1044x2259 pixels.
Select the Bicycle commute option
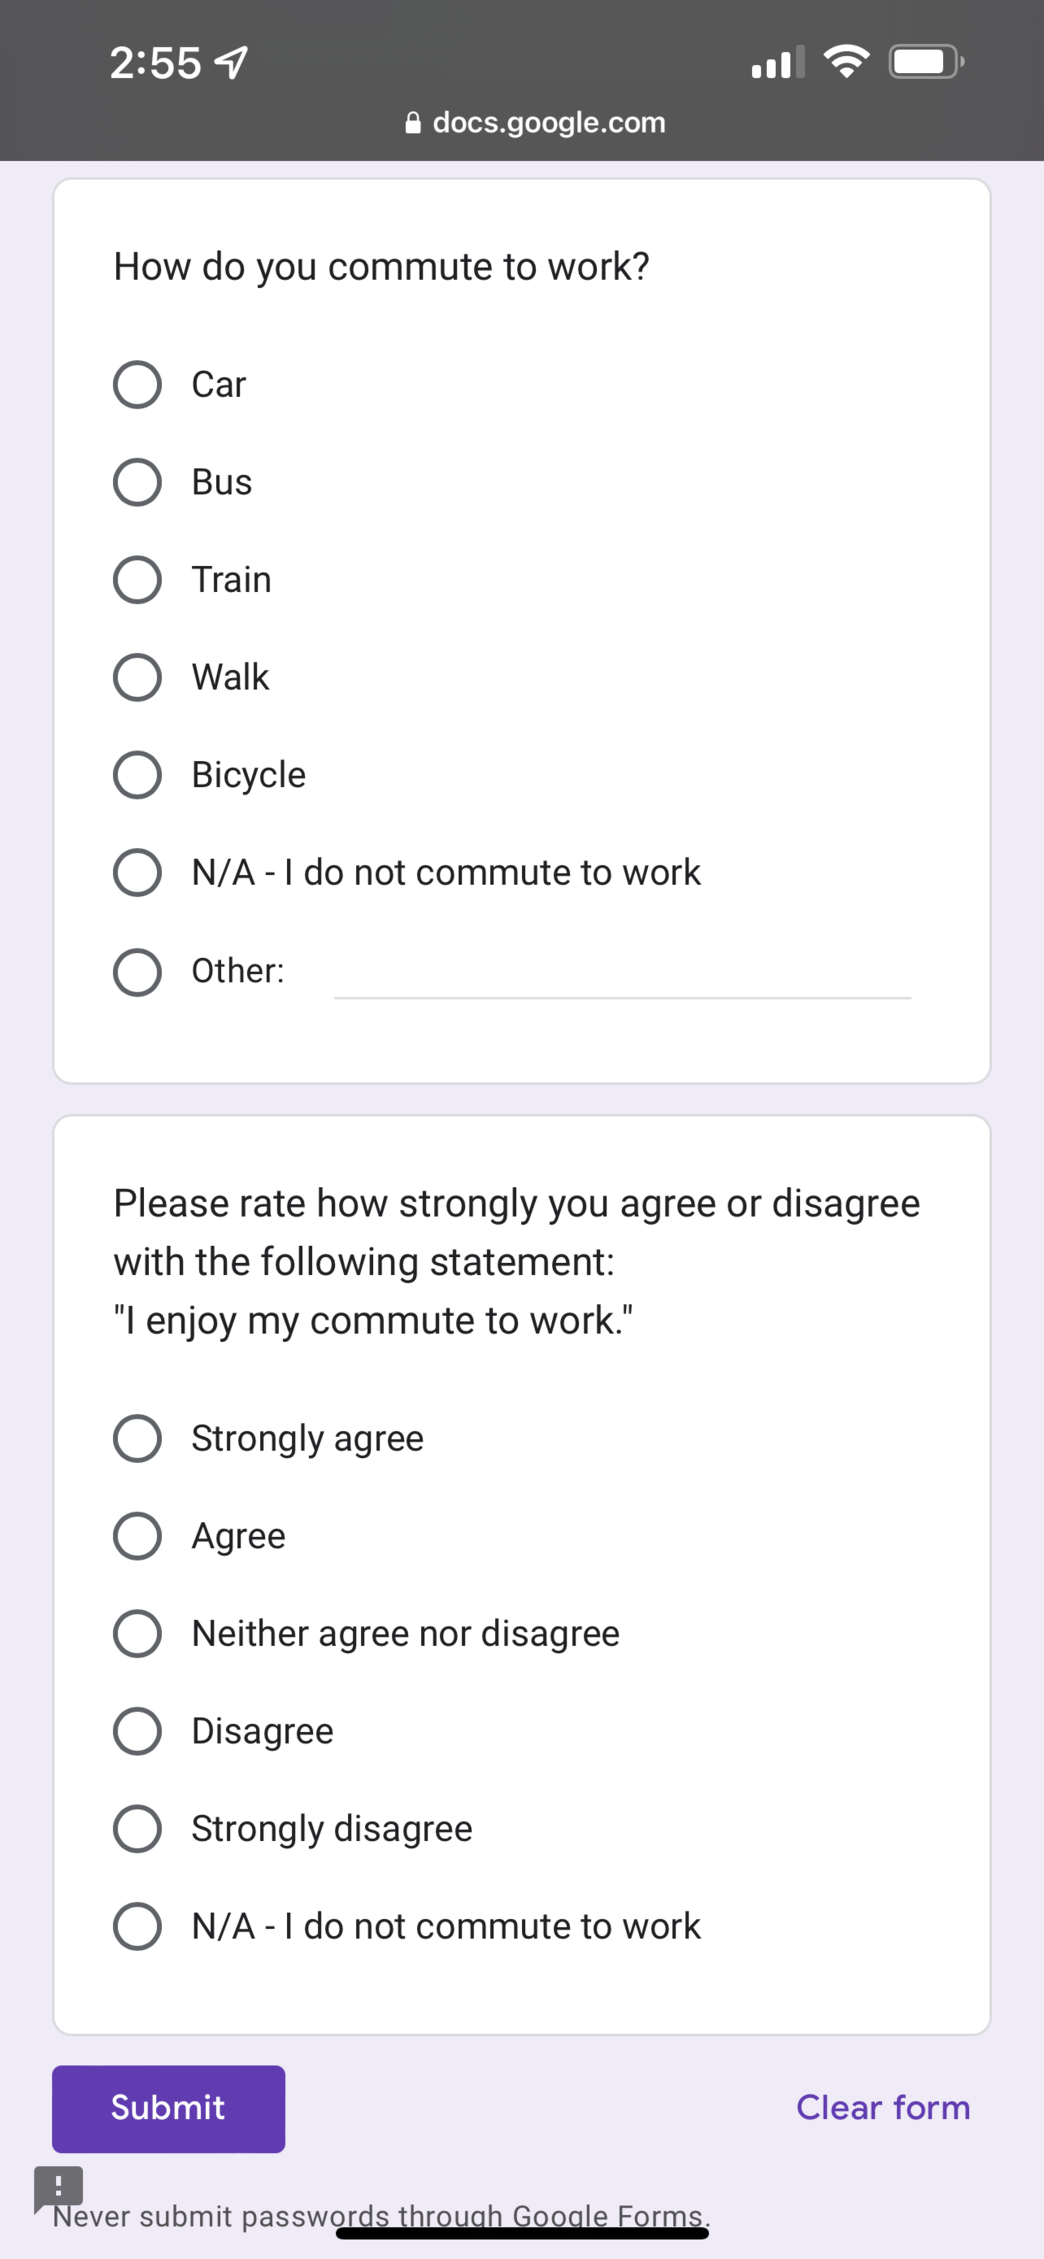(x=137, y=774)
